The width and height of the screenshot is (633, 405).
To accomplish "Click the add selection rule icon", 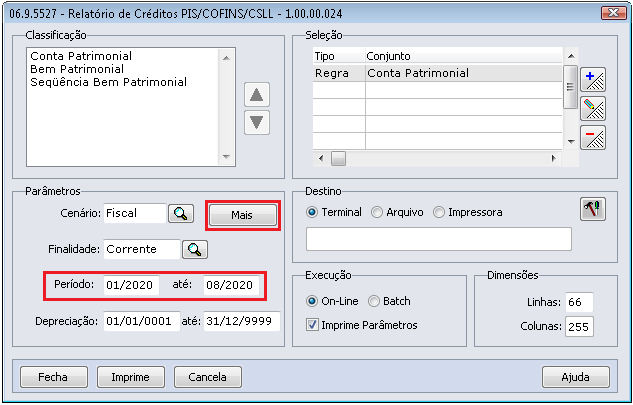I will 593,80.
